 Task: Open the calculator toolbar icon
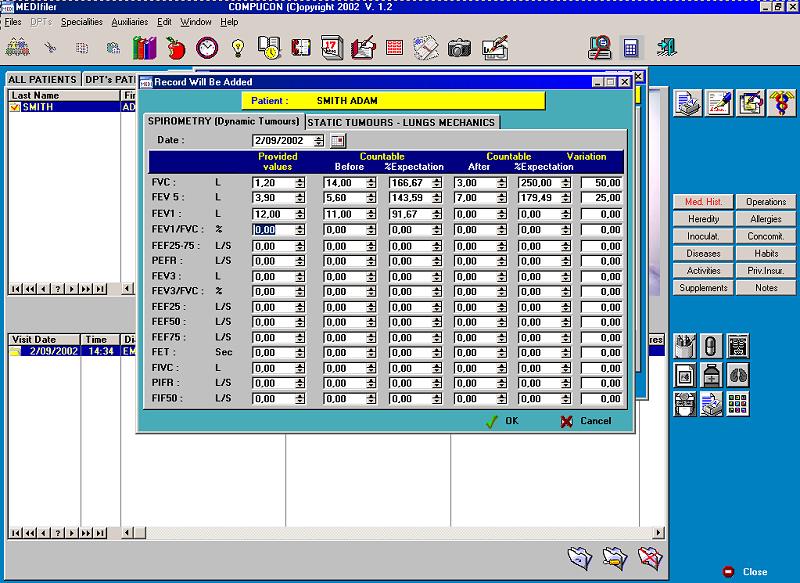[631, 48]
